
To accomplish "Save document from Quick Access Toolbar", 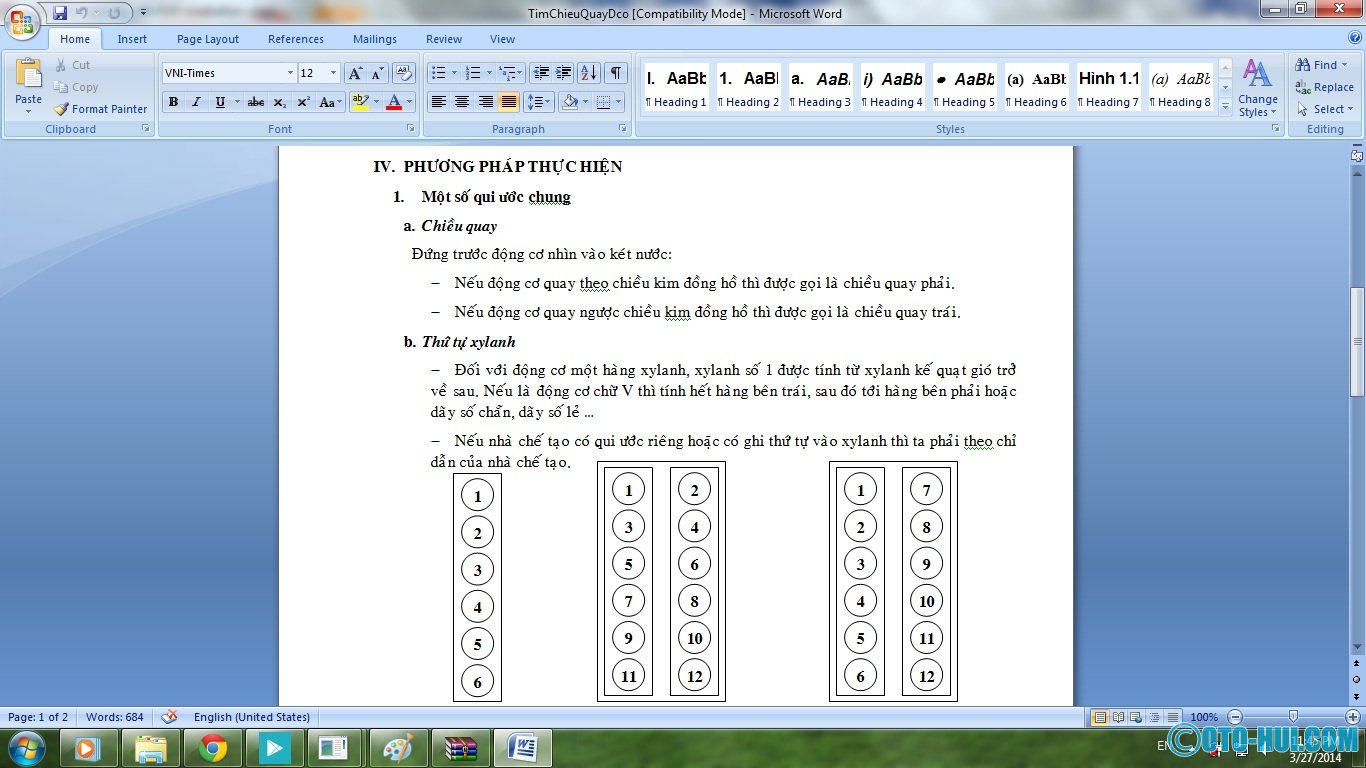I will (x=60, y=13).
